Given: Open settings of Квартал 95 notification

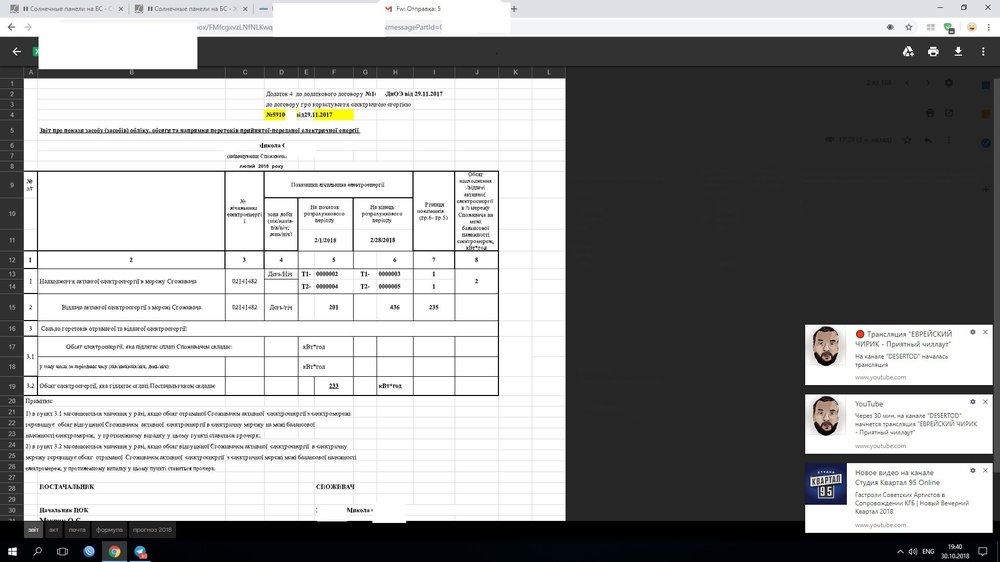Looking at the screenshot, I should coord(970,470).
